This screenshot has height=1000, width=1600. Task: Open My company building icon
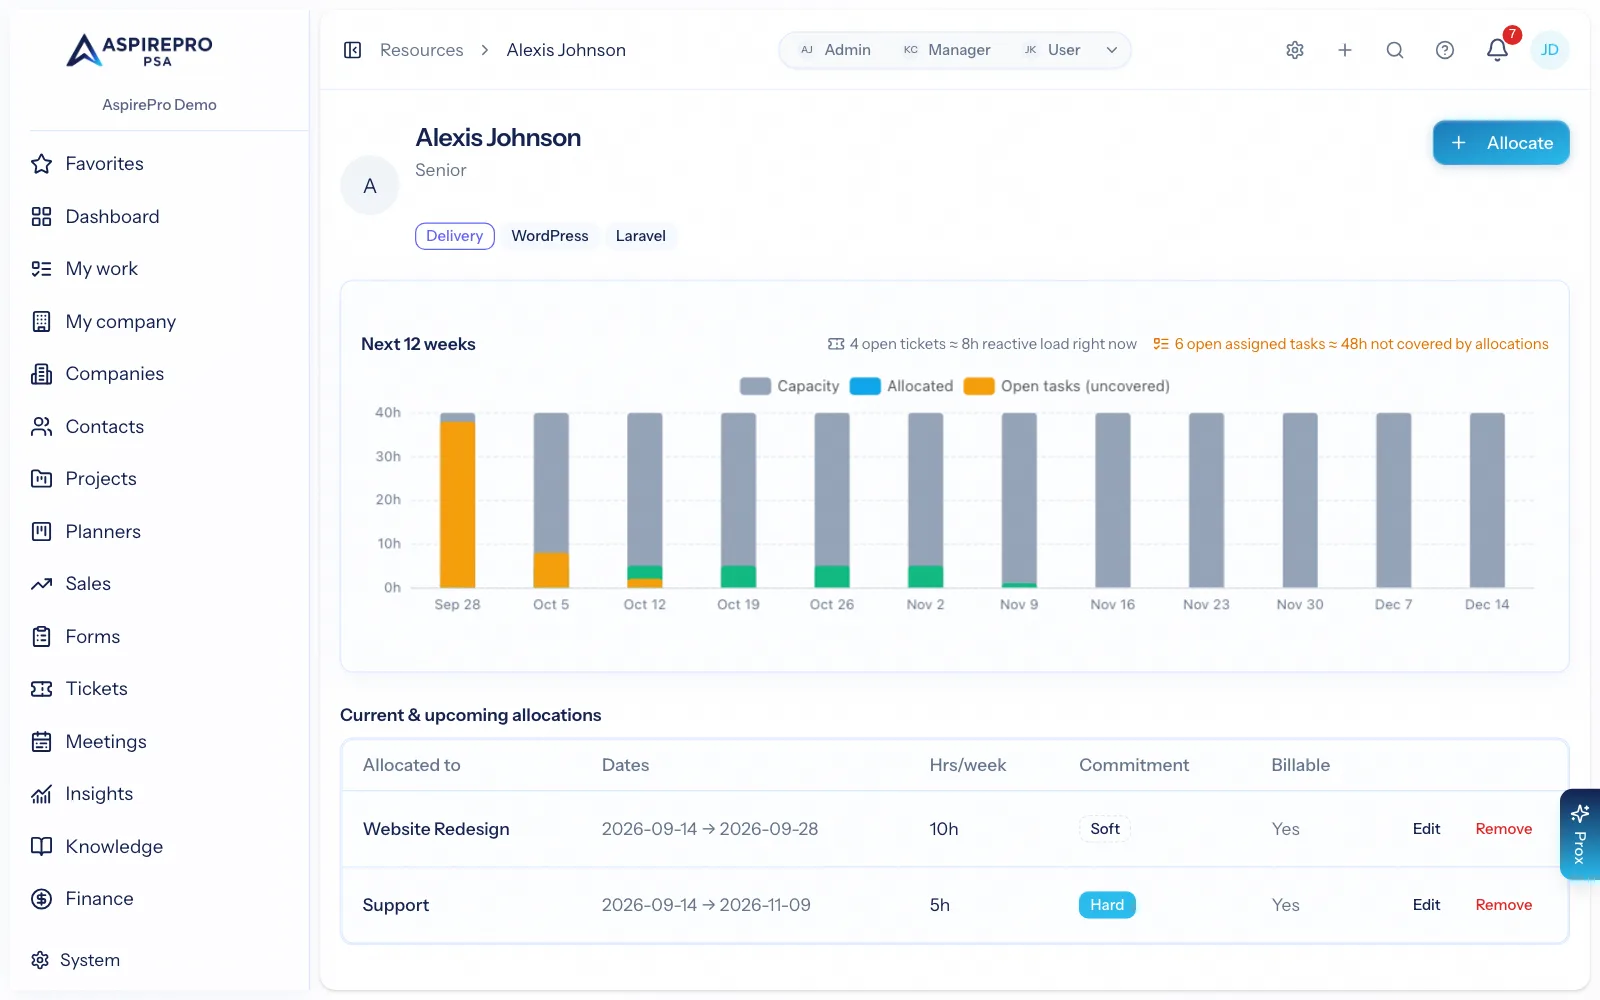(x=41, y=322)
